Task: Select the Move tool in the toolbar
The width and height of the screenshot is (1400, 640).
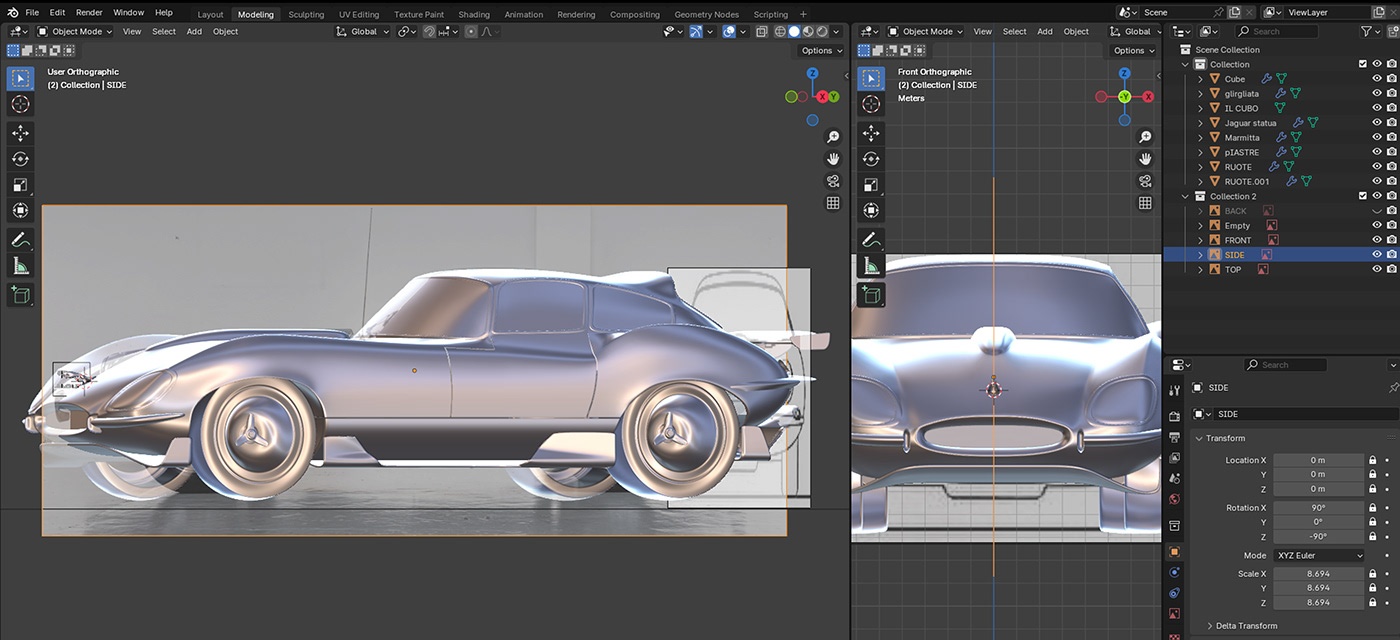Action: point(20,131)
